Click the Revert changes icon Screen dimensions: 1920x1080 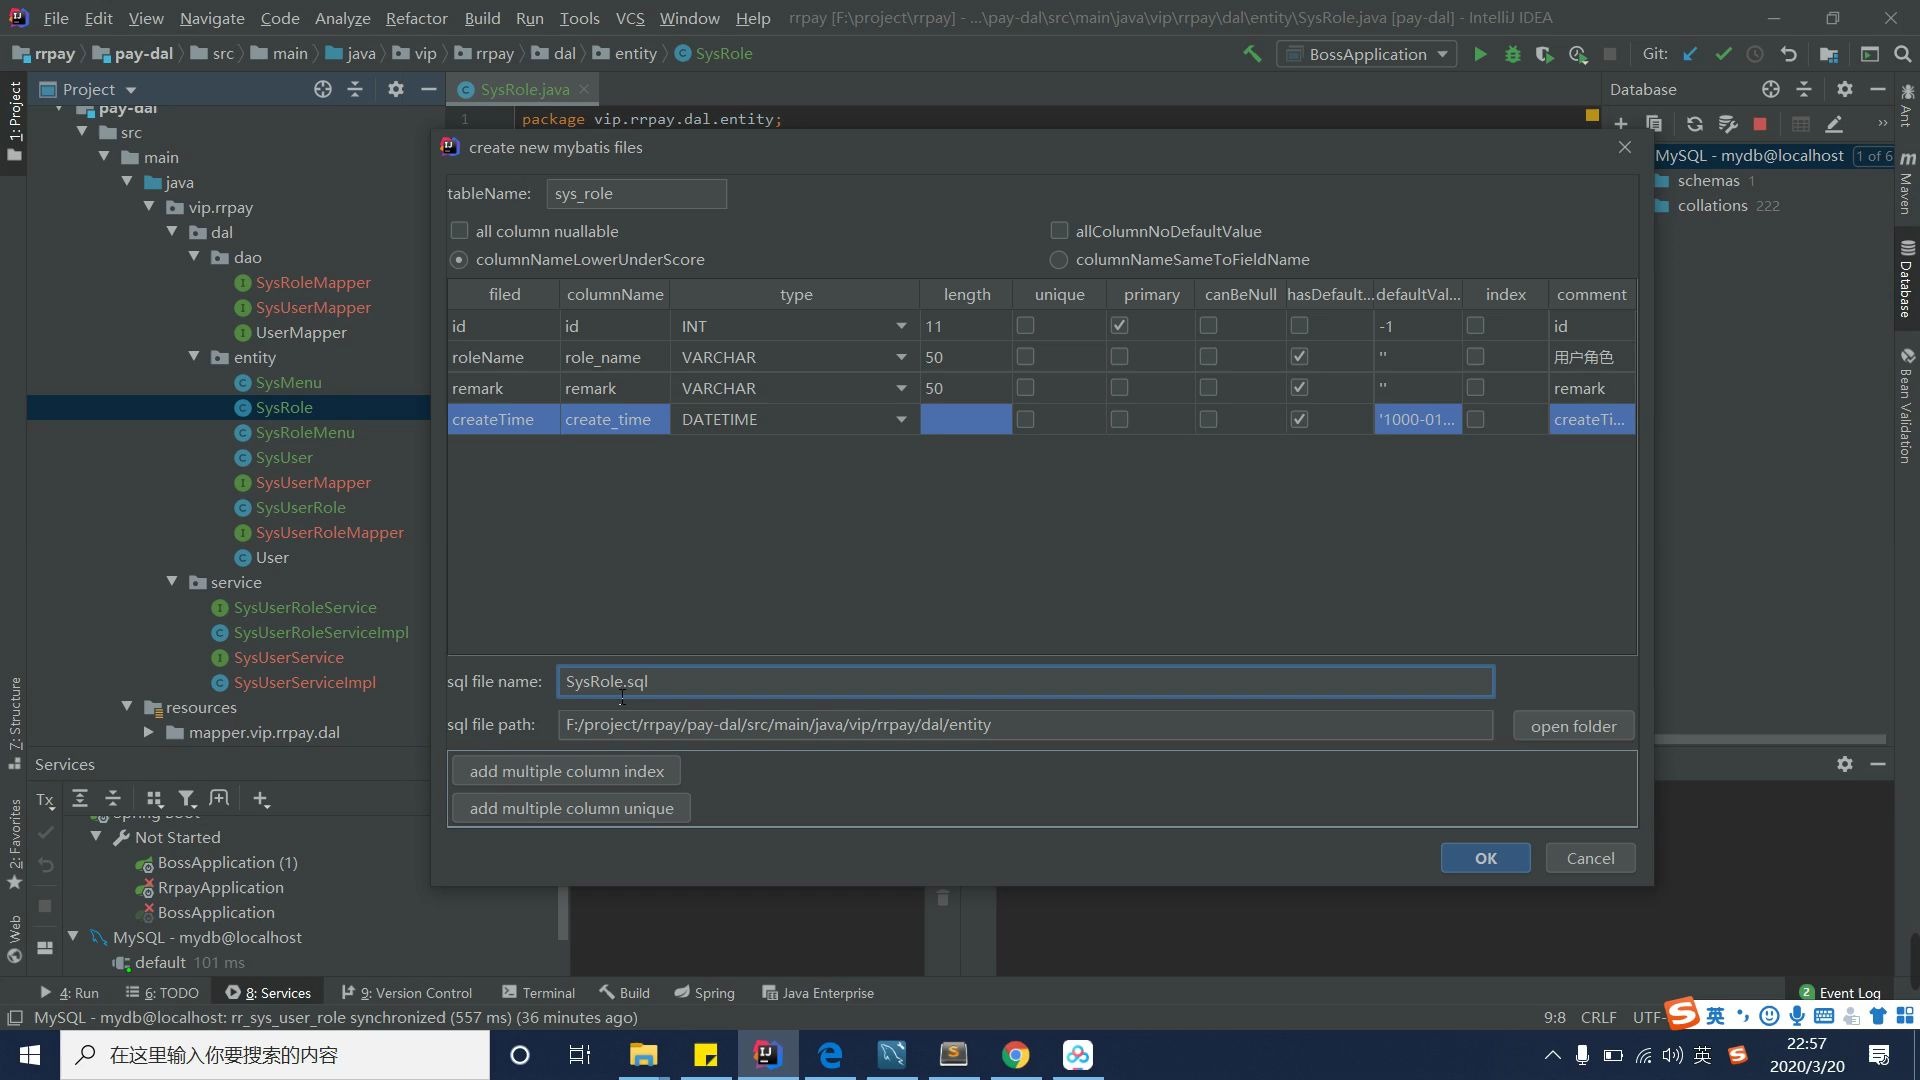point(1789,54)
